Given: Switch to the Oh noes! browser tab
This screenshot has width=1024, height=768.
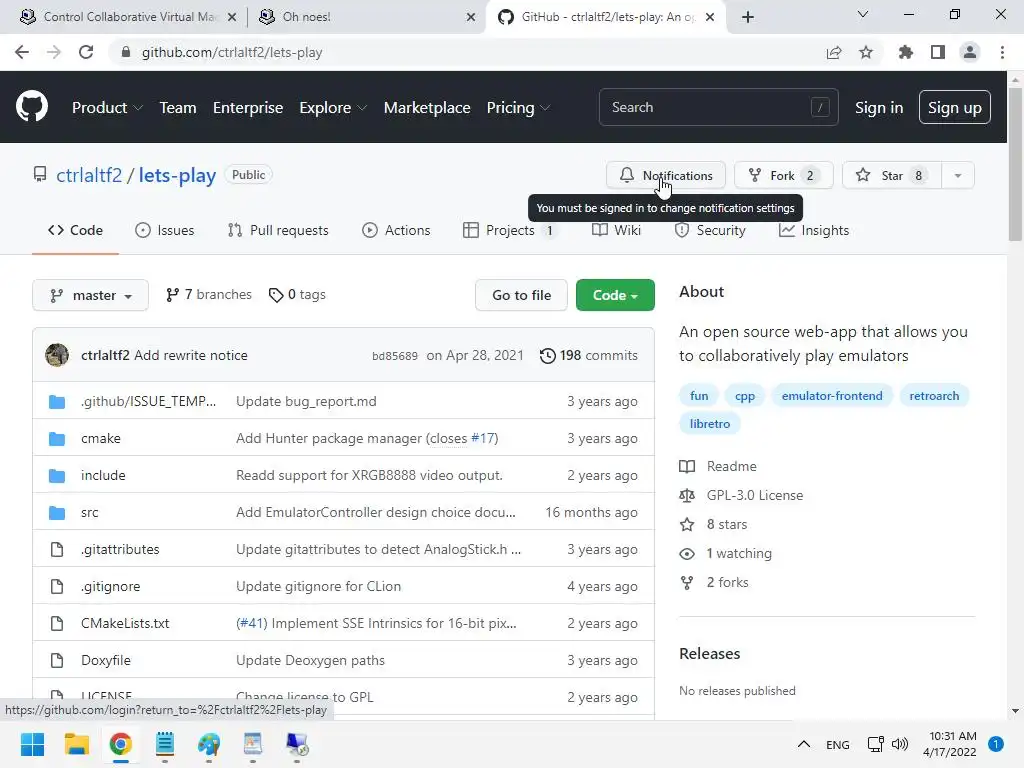Looking at the screenshot, I should [x=366, y=17].
